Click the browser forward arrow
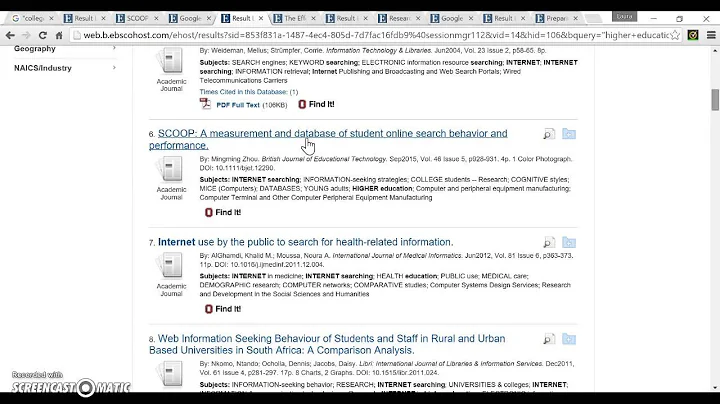Viewport: 720px width, 404px height. click(26, 35)
